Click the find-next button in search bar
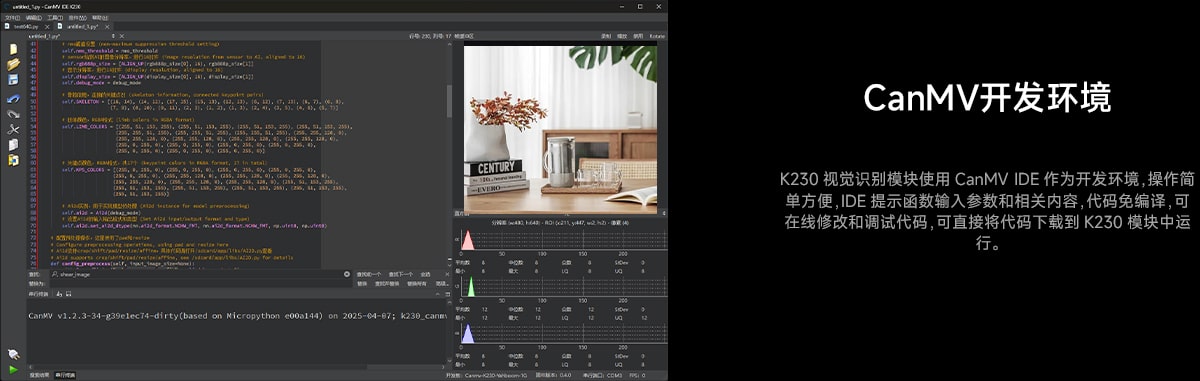The width and height of the screenshot is (1200, 381). [400, 273]
